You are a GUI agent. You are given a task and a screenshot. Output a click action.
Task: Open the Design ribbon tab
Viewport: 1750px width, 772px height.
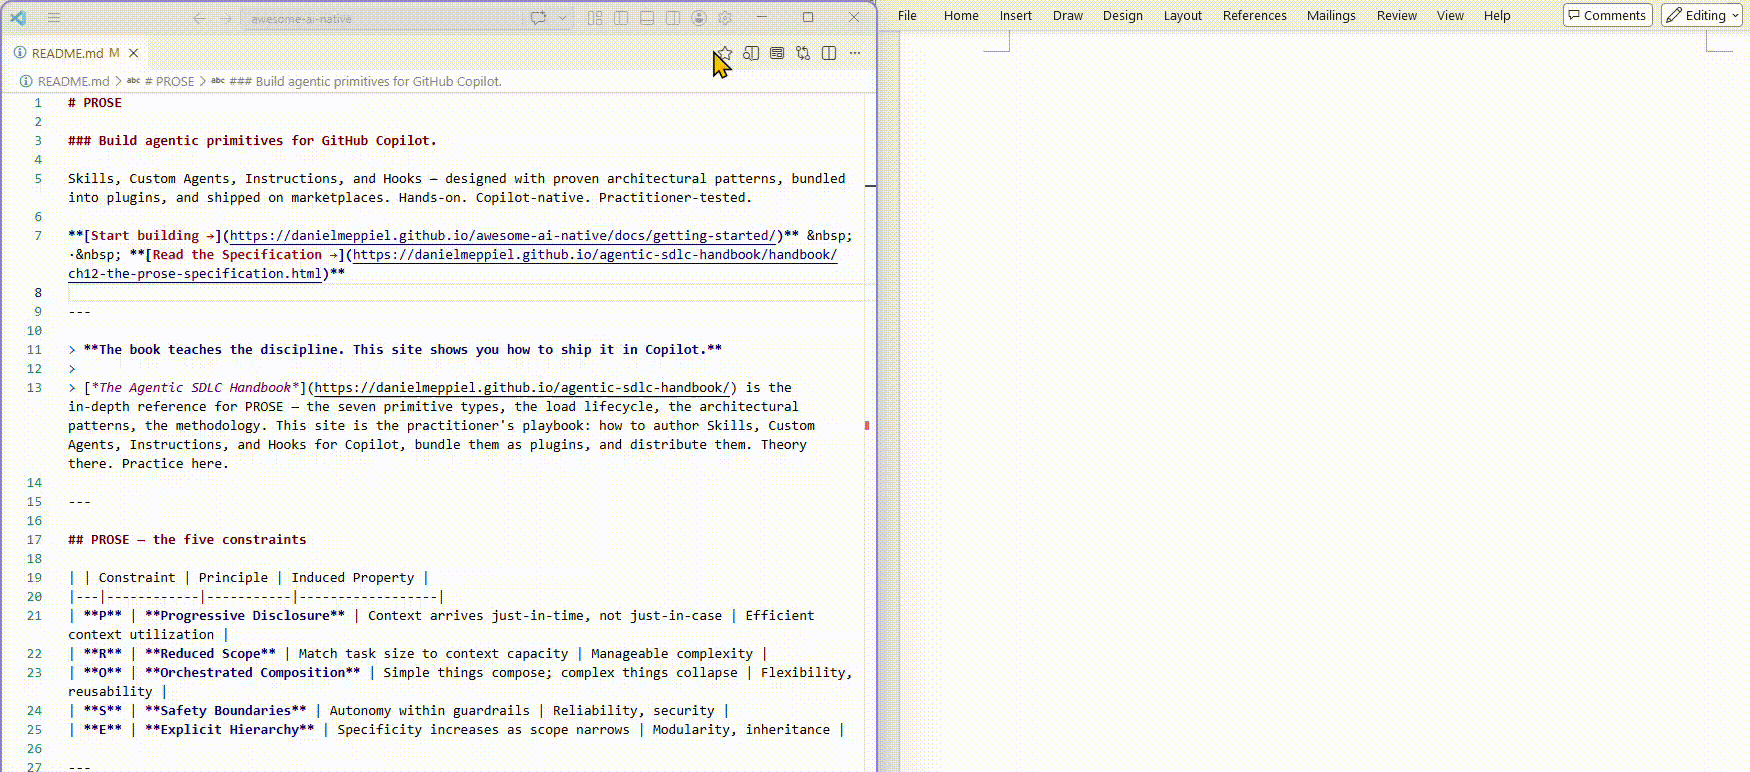click(1122, 15)
